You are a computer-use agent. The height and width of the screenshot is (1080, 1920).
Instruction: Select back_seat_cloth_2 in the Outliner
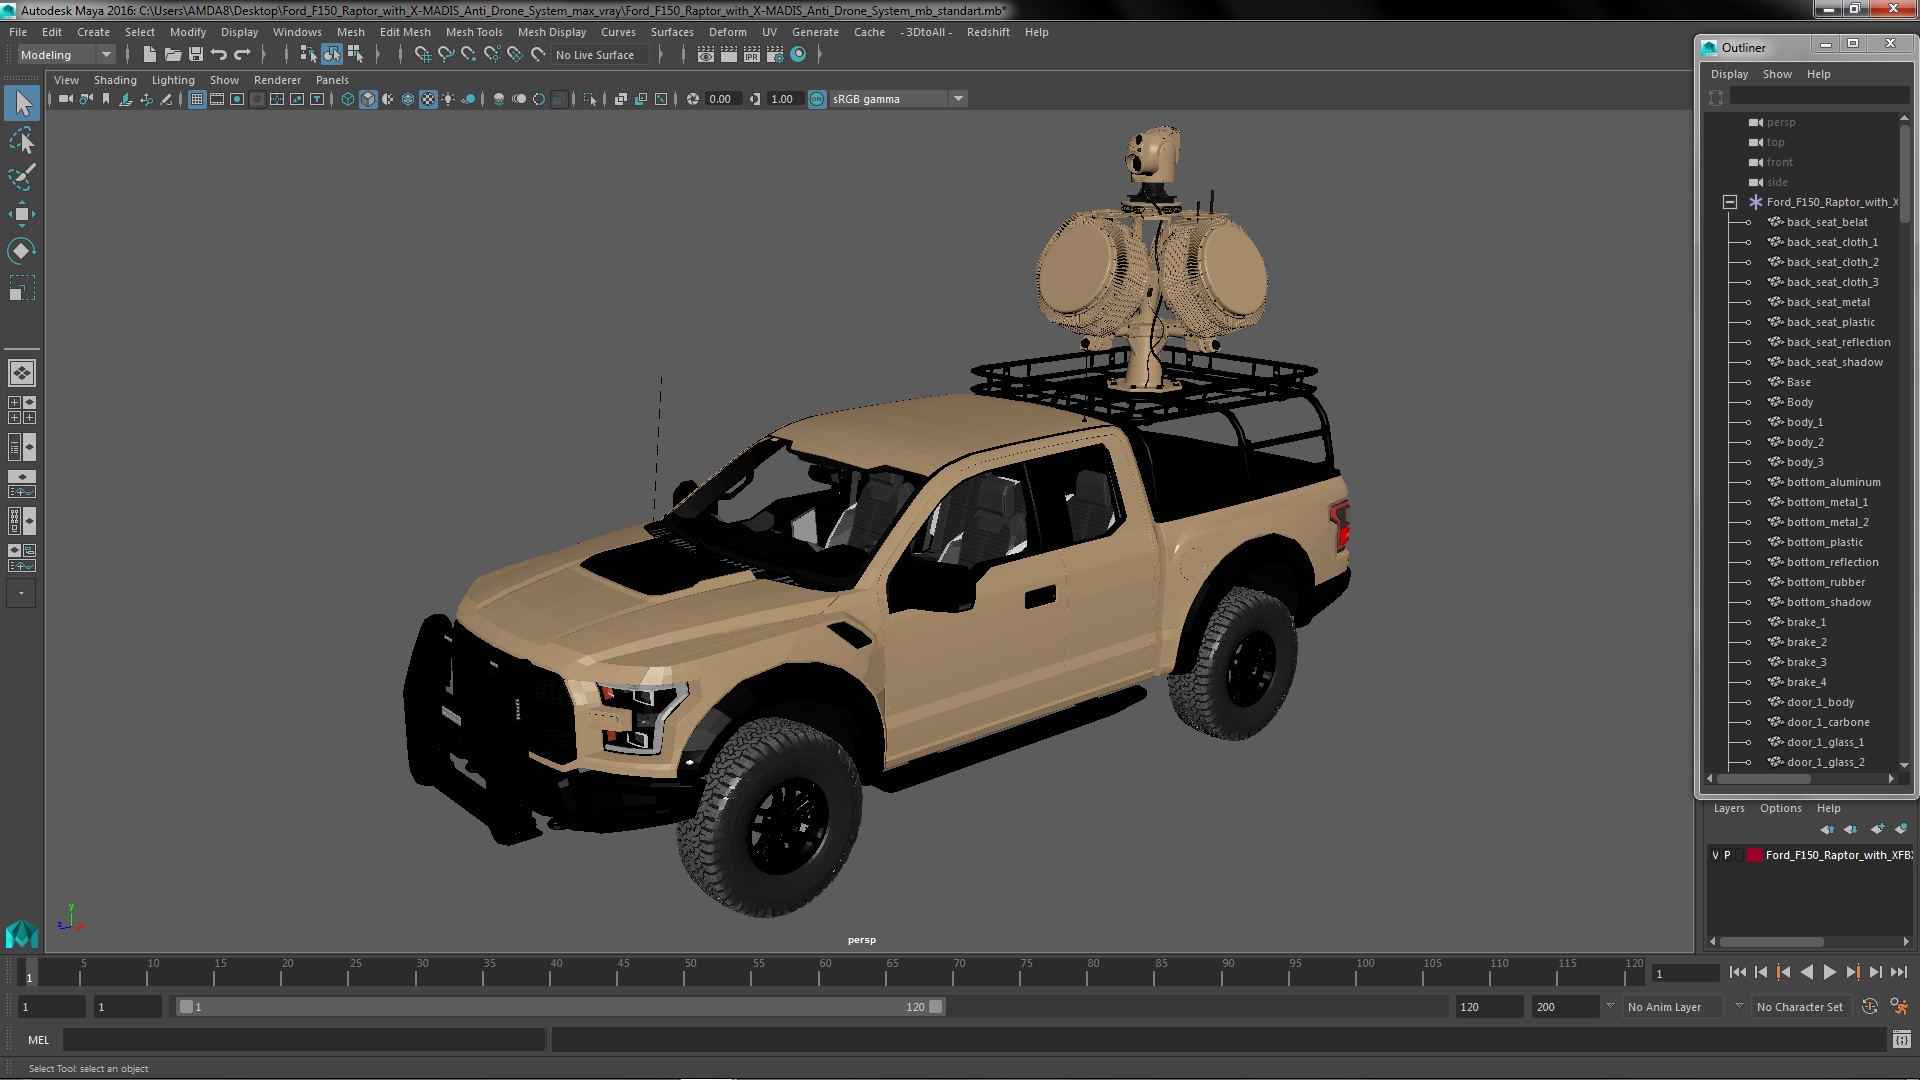pos(1832,262)
